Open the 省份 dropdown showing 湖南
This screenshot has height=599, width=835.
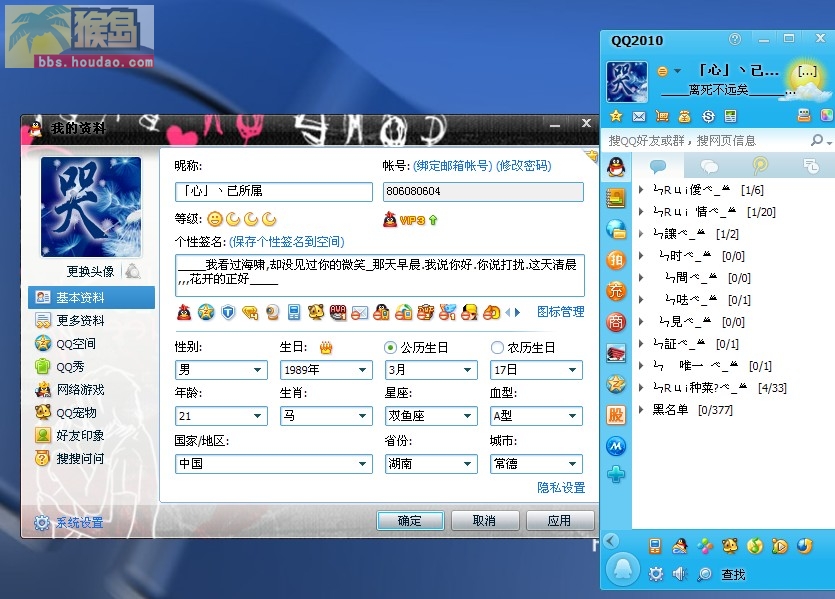431,464
